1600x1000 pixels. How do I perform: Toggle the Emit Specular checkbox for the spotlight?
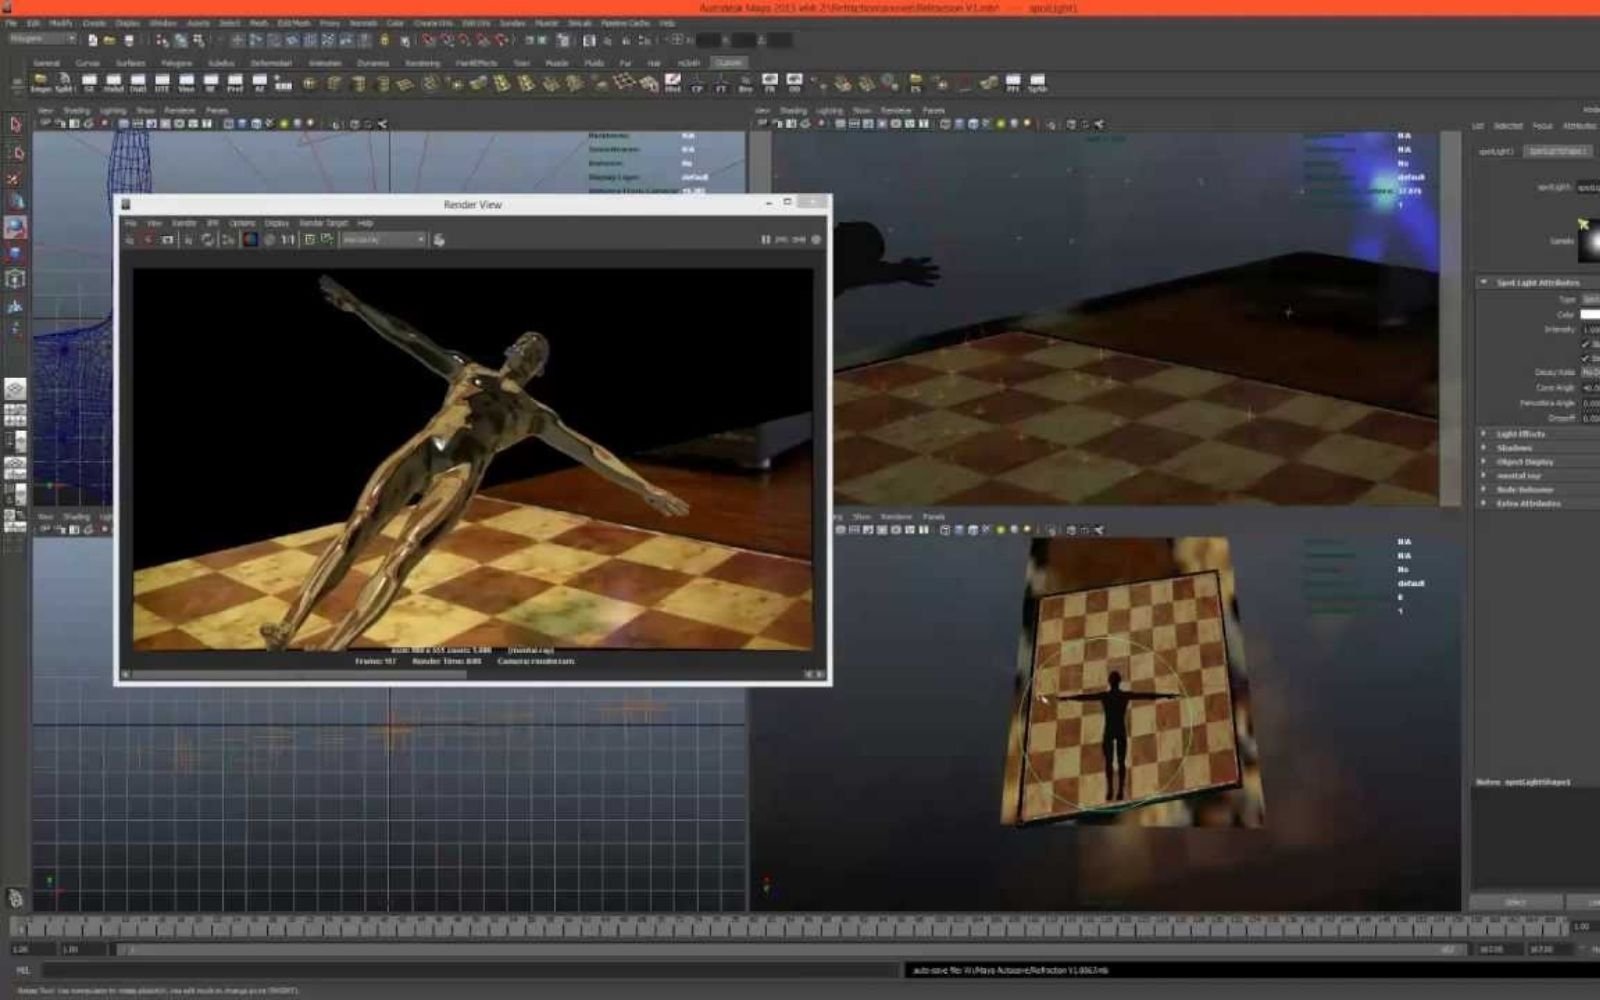click(x=1584, y=358)
